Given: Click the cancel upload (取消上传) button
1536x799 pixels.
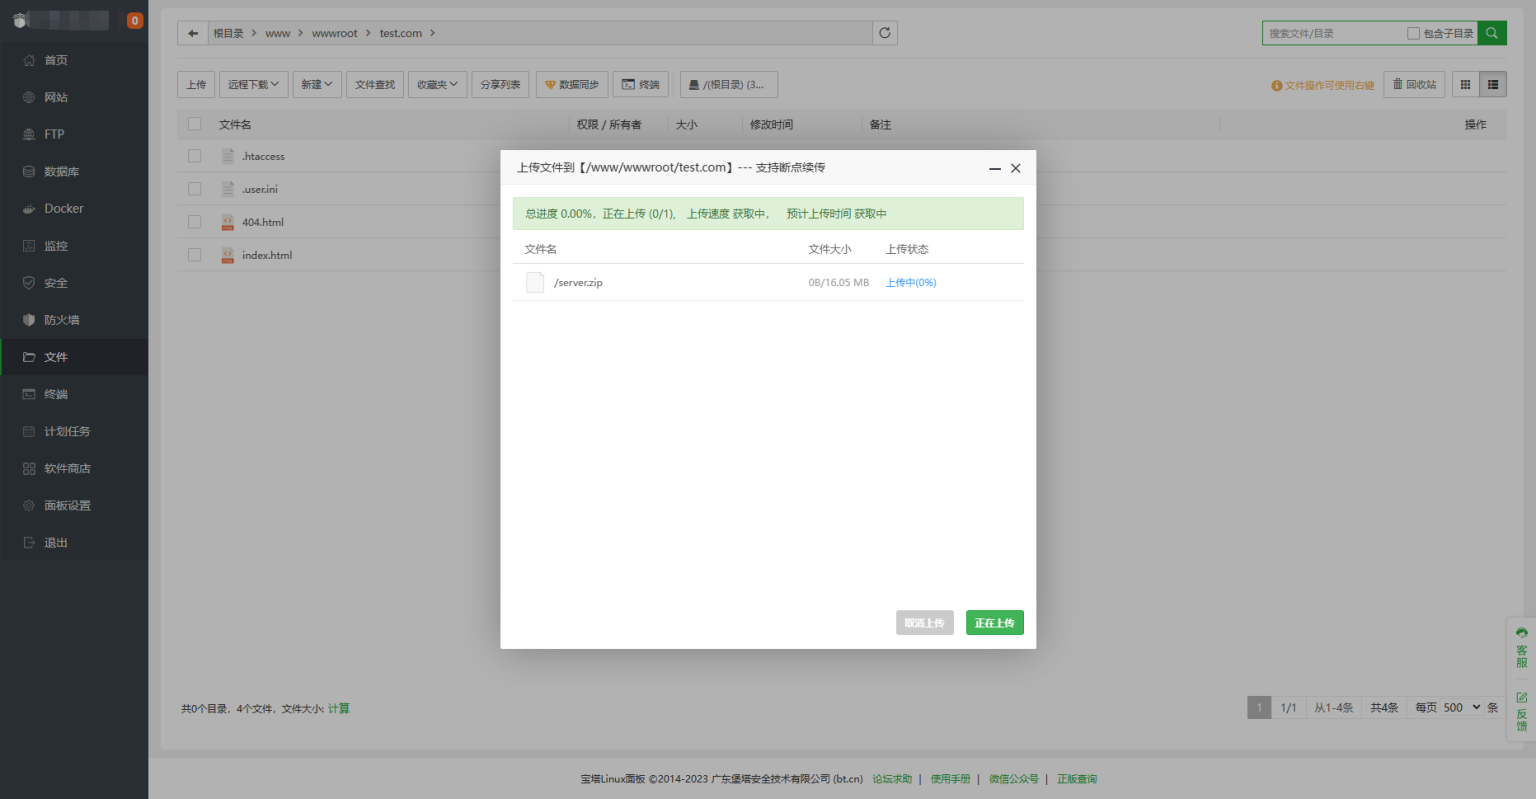Looking at the screenshot, I should tap(924, 623).
